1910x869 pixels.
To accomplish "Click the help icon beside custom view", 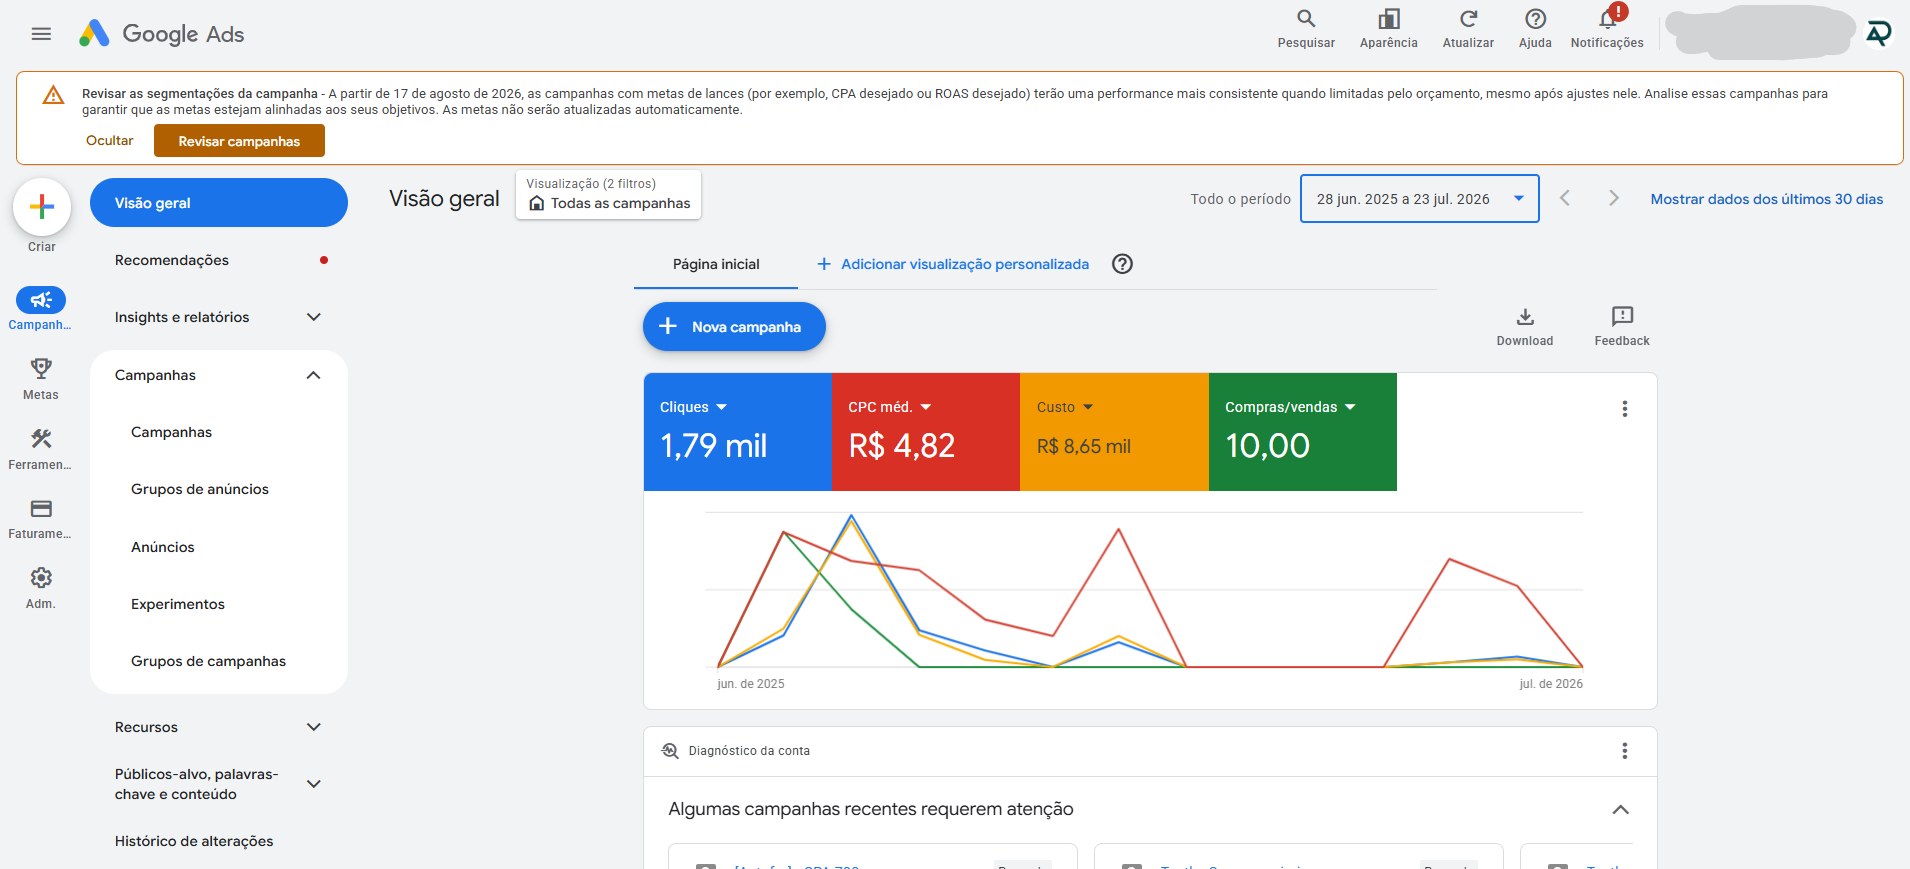I will (x=1123, y=264).
